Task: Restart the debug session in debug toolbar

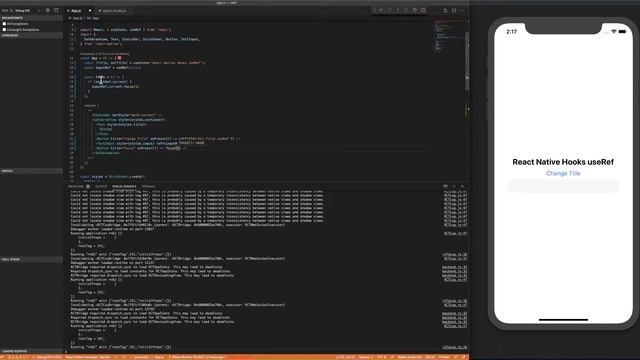Action: click(415, 10)
